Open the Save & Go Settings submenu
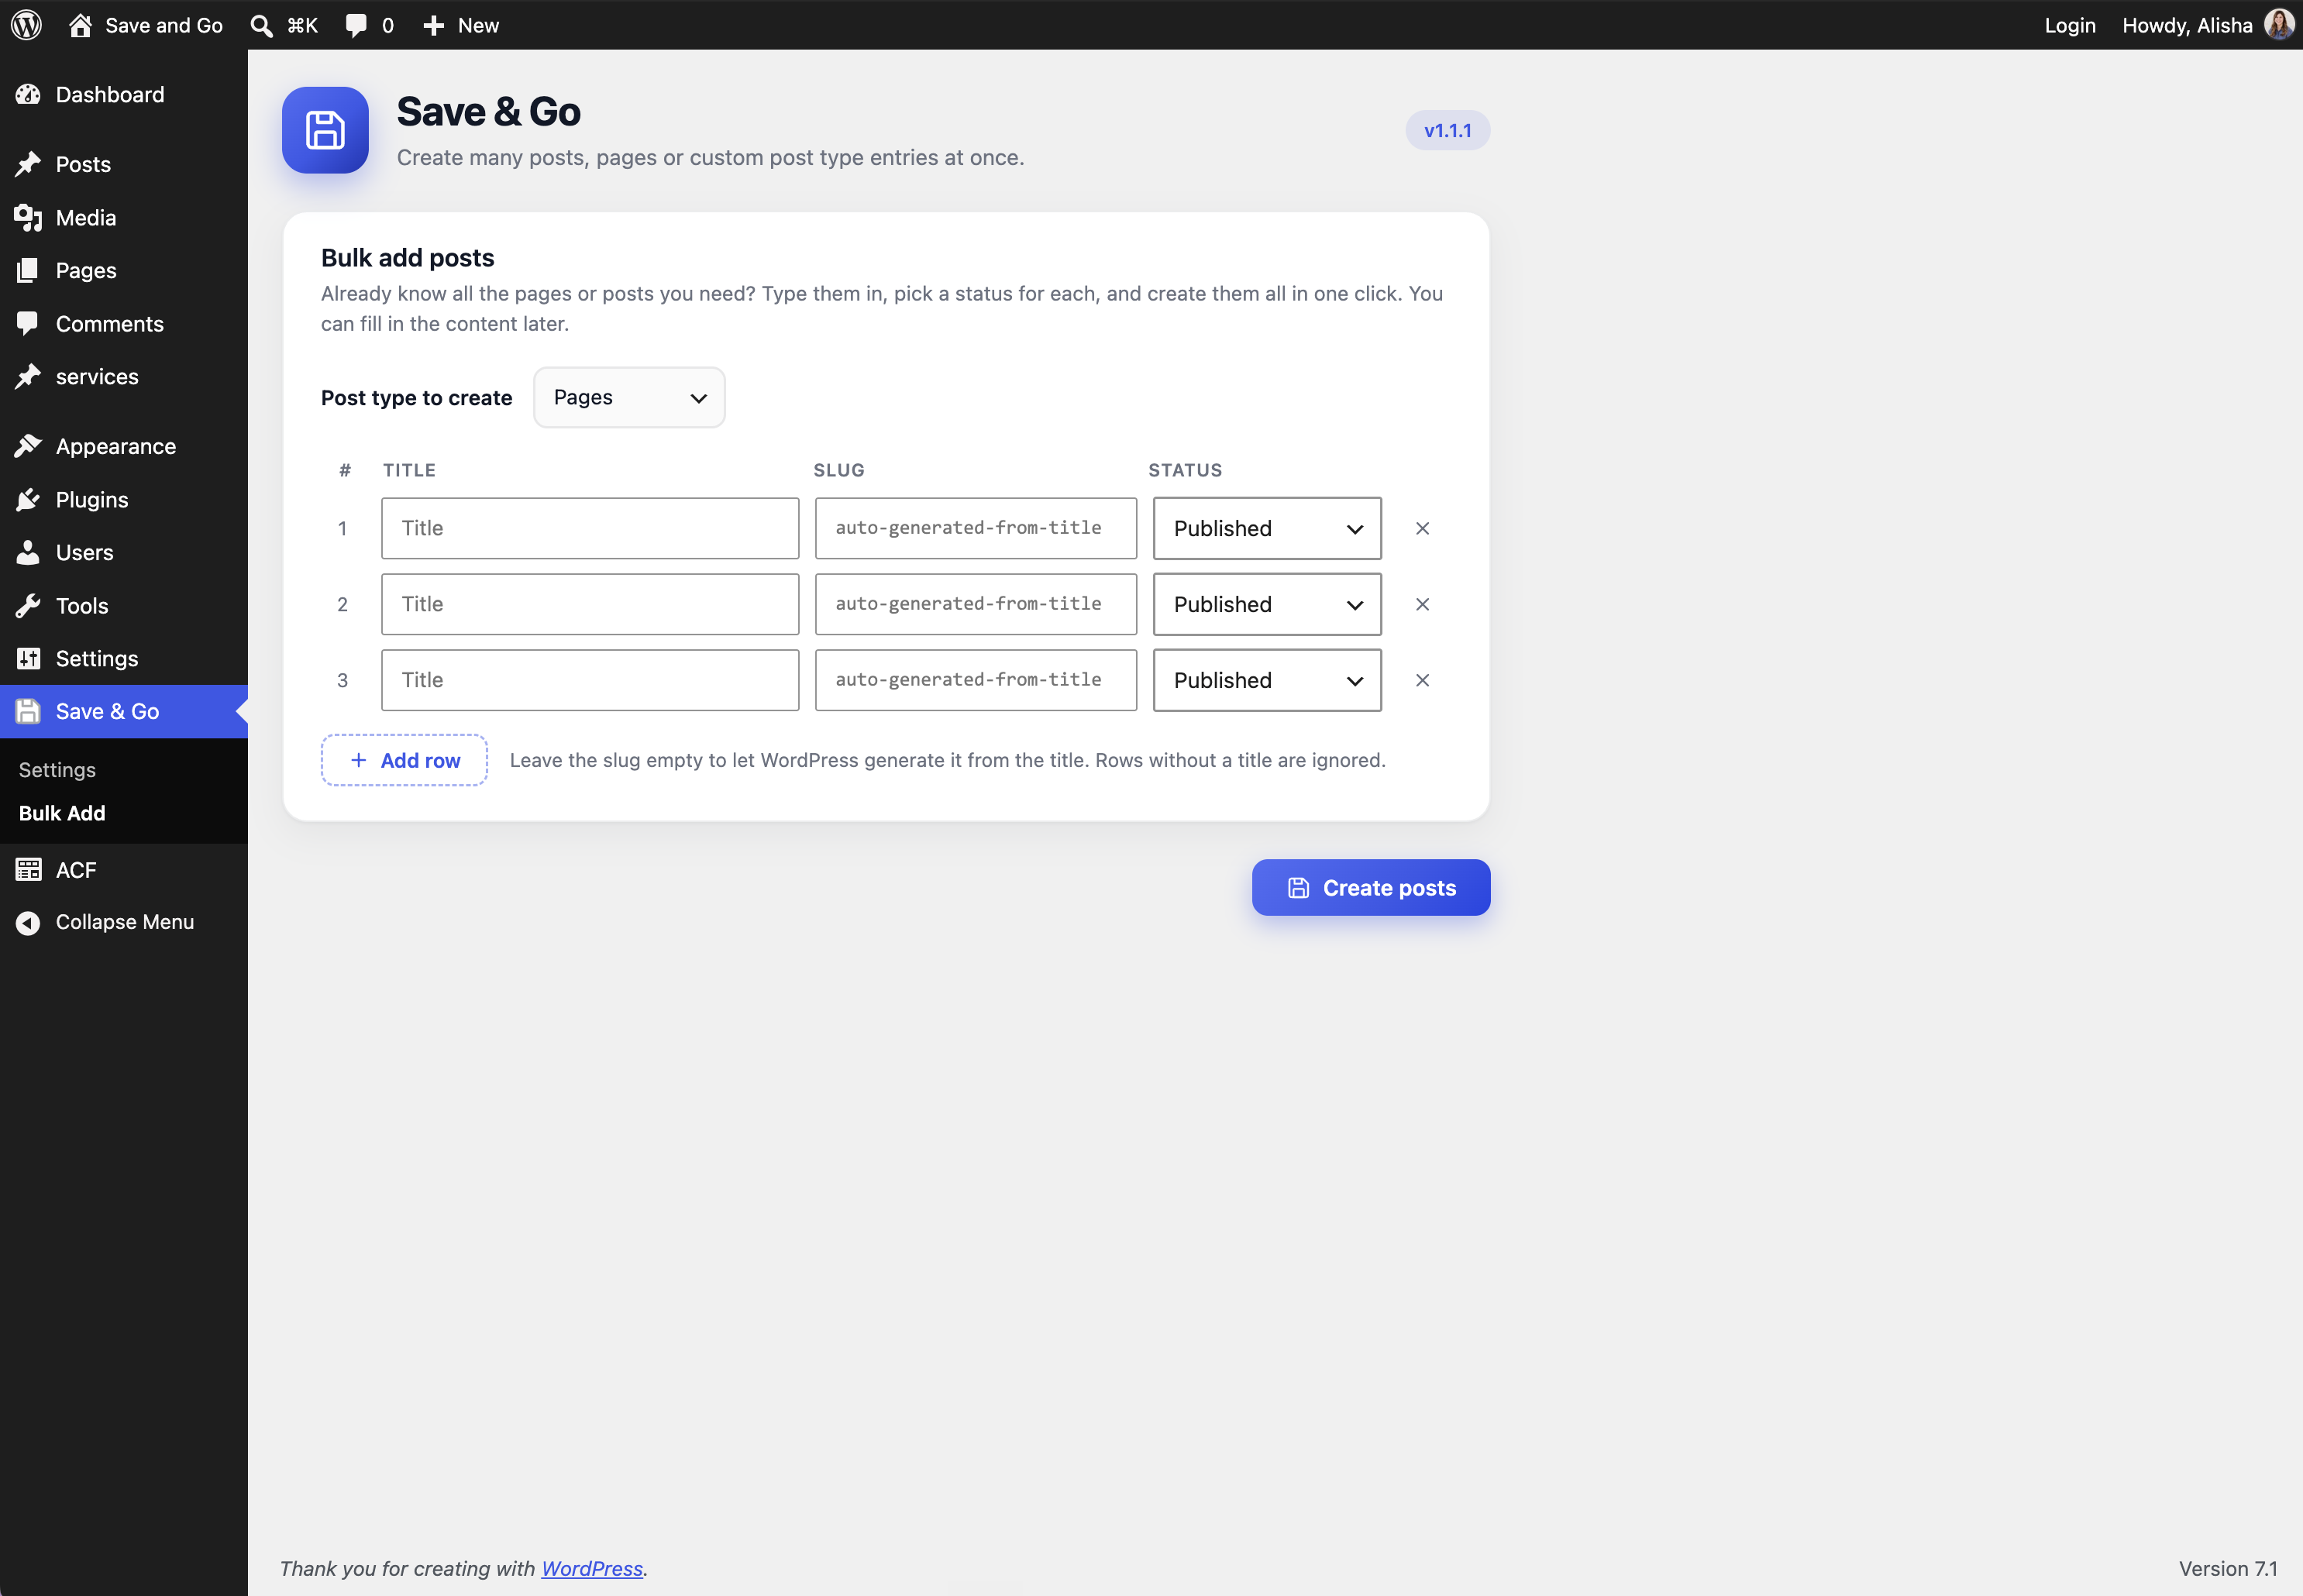The image size is (2303, 1596). [57, 770]
